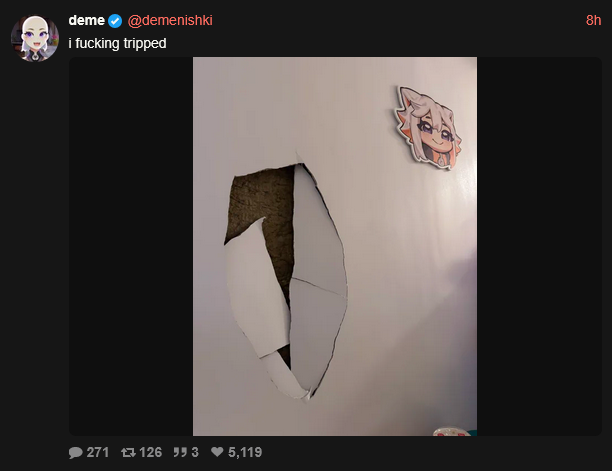The image size is (612, 471).
Task: Click the quote marks icon
Action: (180, 452)
